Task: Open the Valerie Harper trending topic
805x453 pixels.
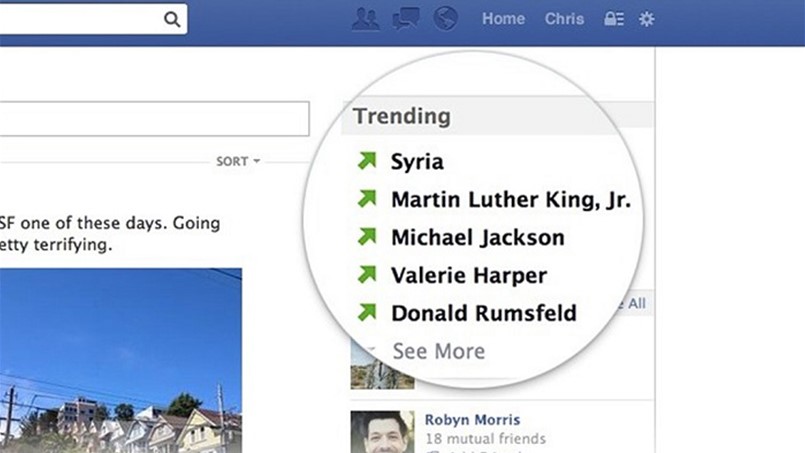Action: [x=469, y=275]
